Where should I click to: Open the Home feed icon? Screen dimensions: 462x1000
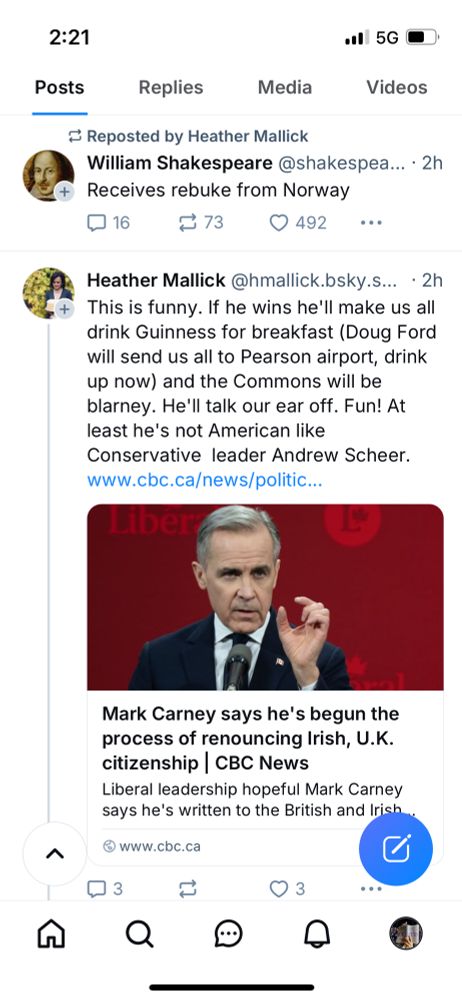tap(52, 934)
